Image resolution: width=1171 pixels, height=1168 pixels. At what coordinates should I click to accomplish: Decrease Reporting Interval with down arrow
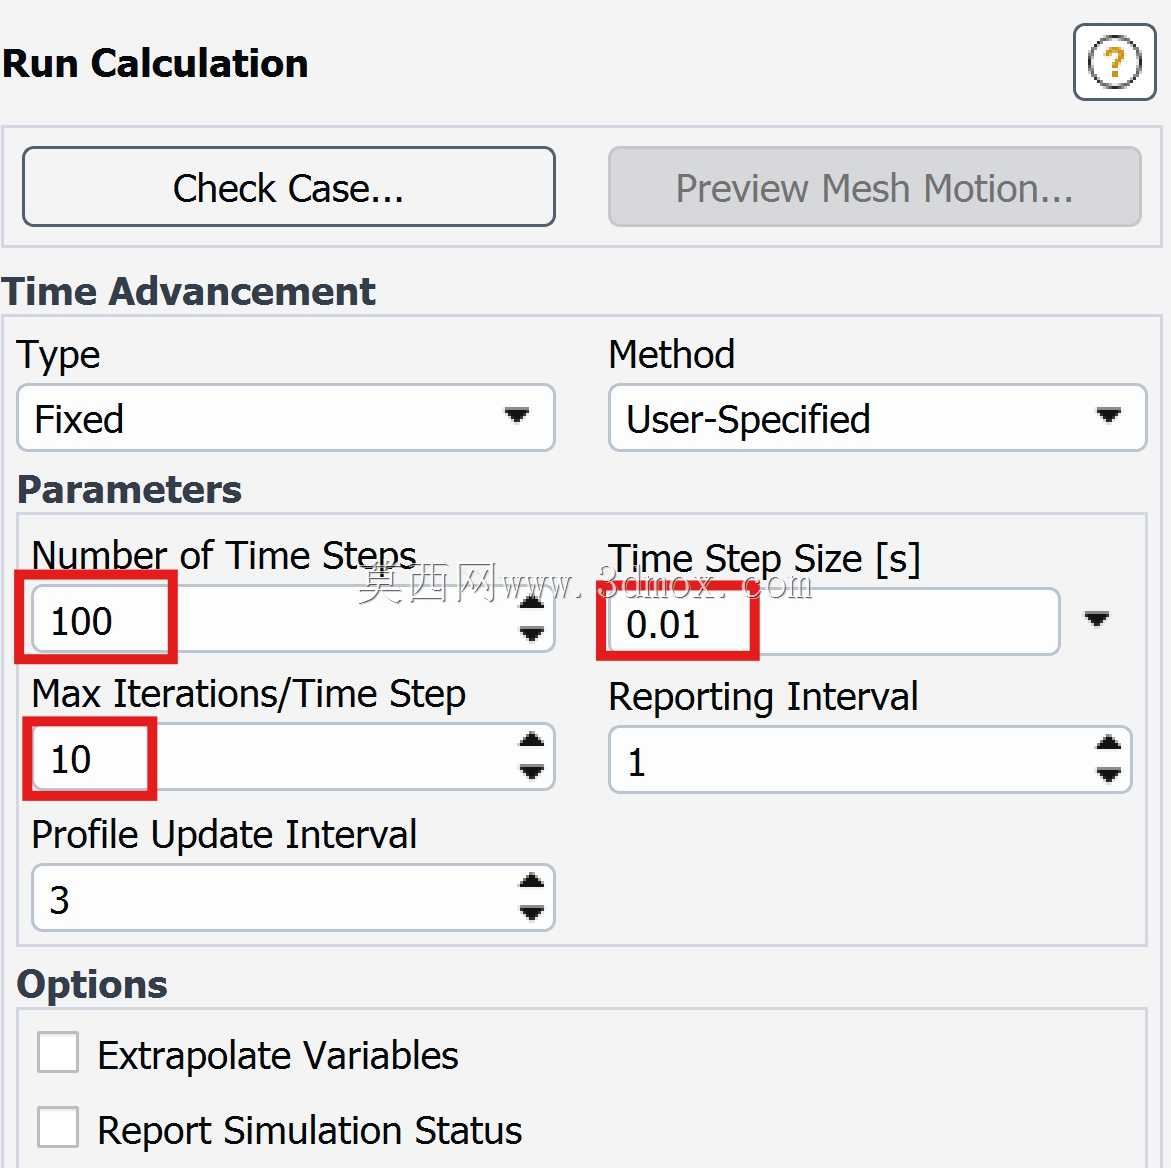tap(1108, 774)
